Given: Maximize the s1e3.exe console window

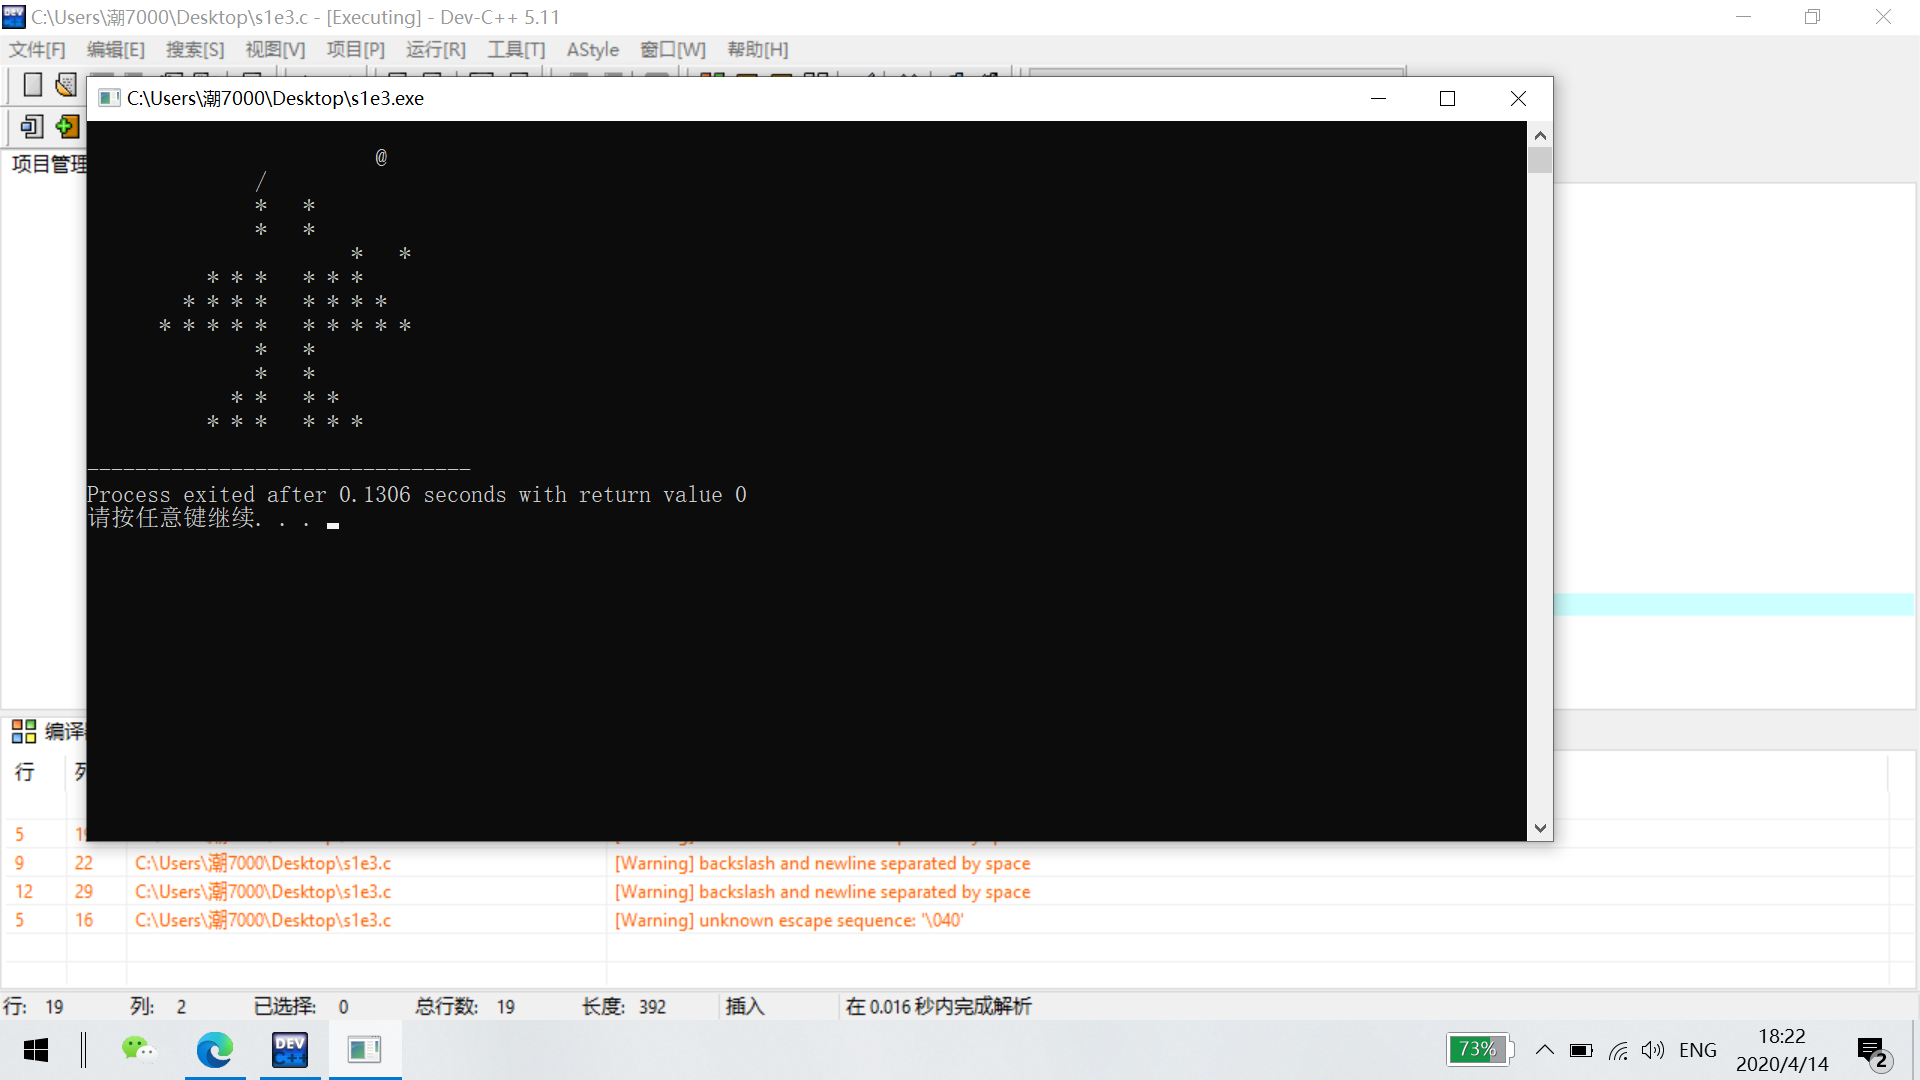Looking at the screenshot, I should click(1447, 98).
